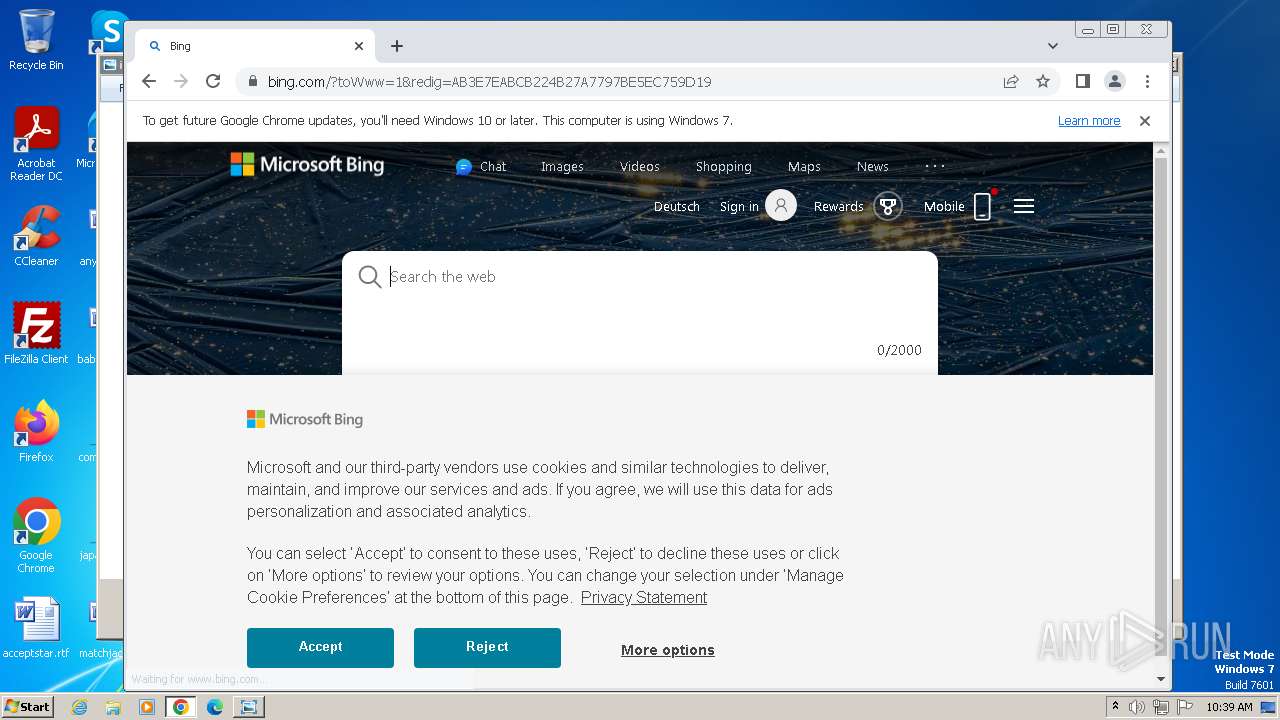Open tab search chevron
The height and width of the screenshot is (720, 1280).
point(1053,46)
